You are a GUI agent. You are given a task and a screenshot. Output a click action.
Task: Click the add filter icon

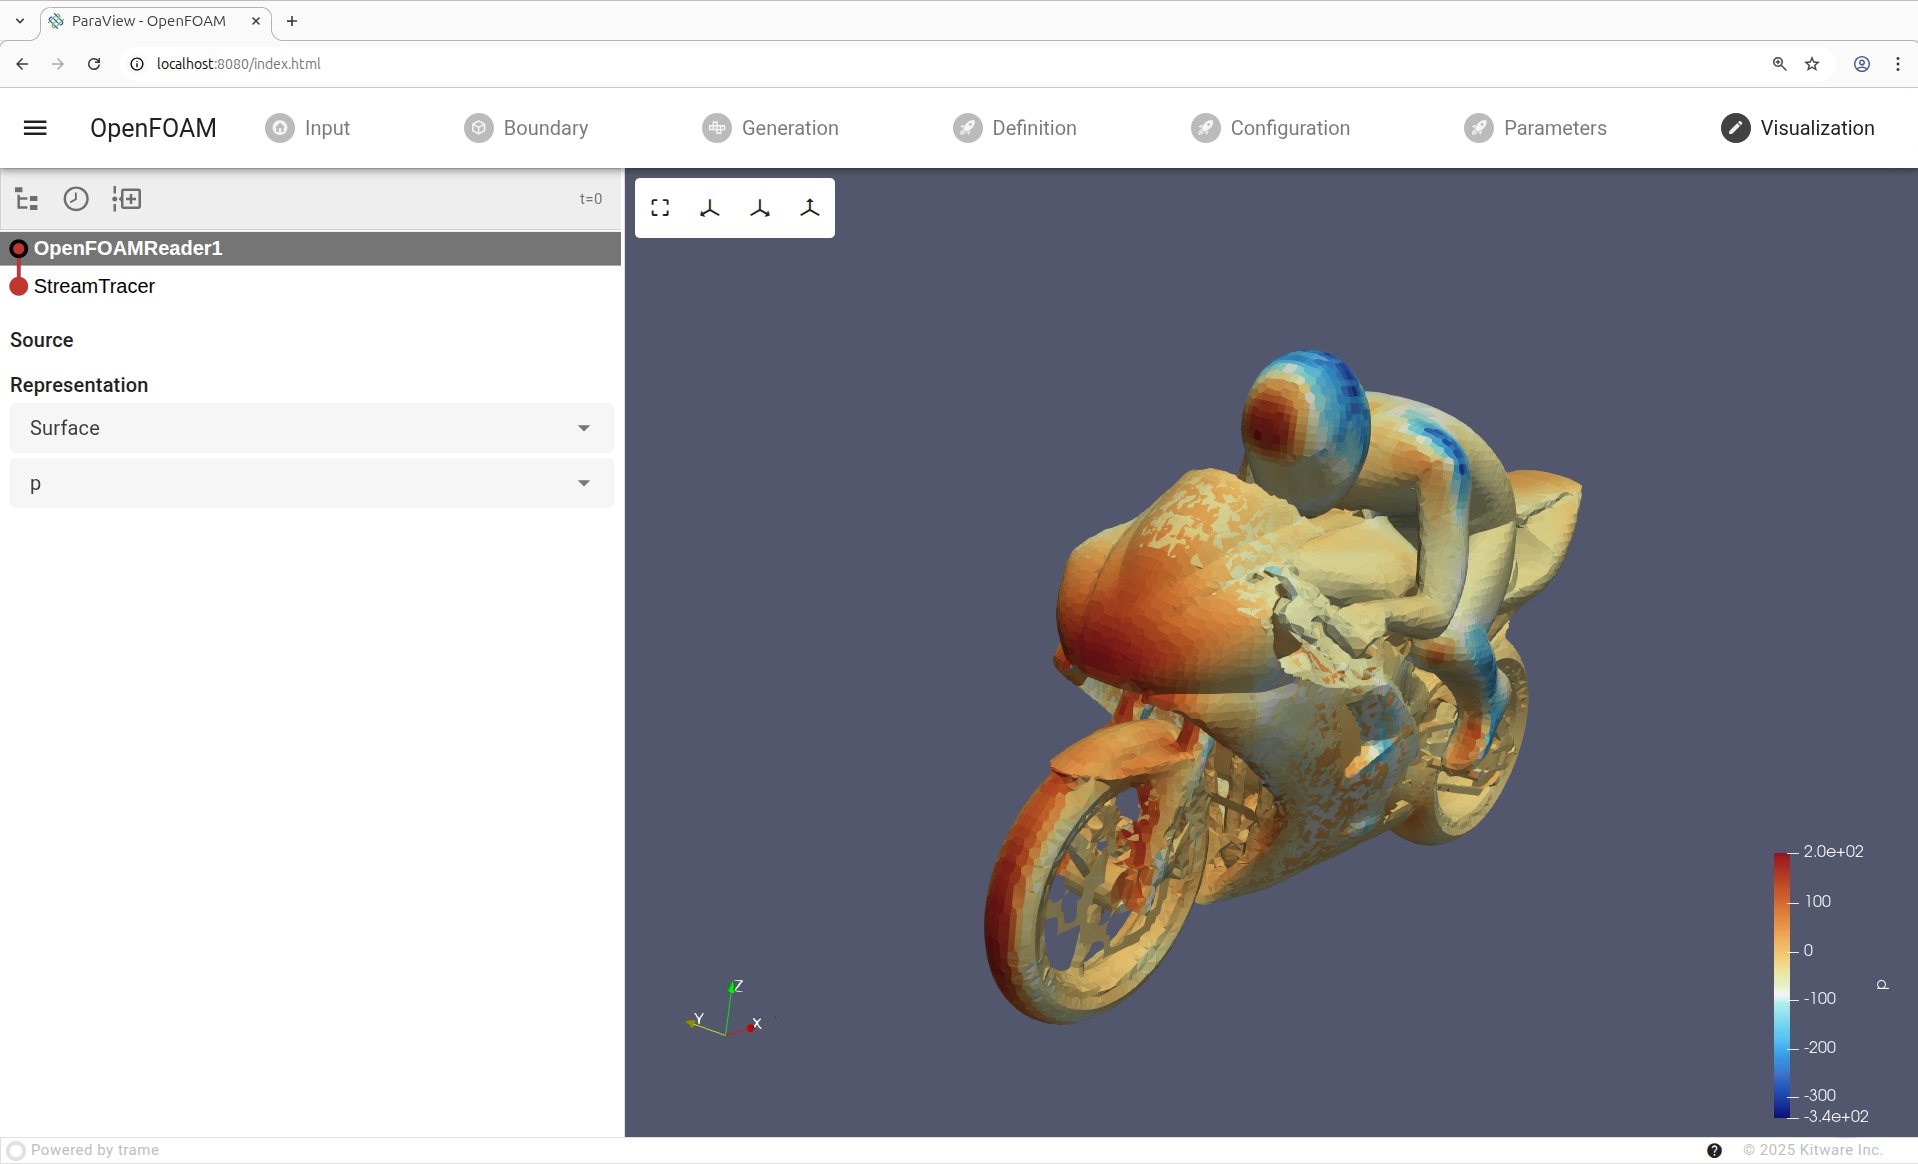tap(127, 199)
